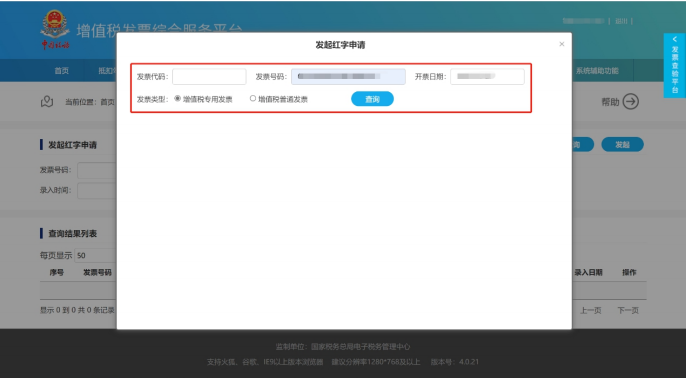The height and width of the screenshot is (378, 686).
Task: Expand the 发票查验平台 side tab chevron
Action: (675, 40)
